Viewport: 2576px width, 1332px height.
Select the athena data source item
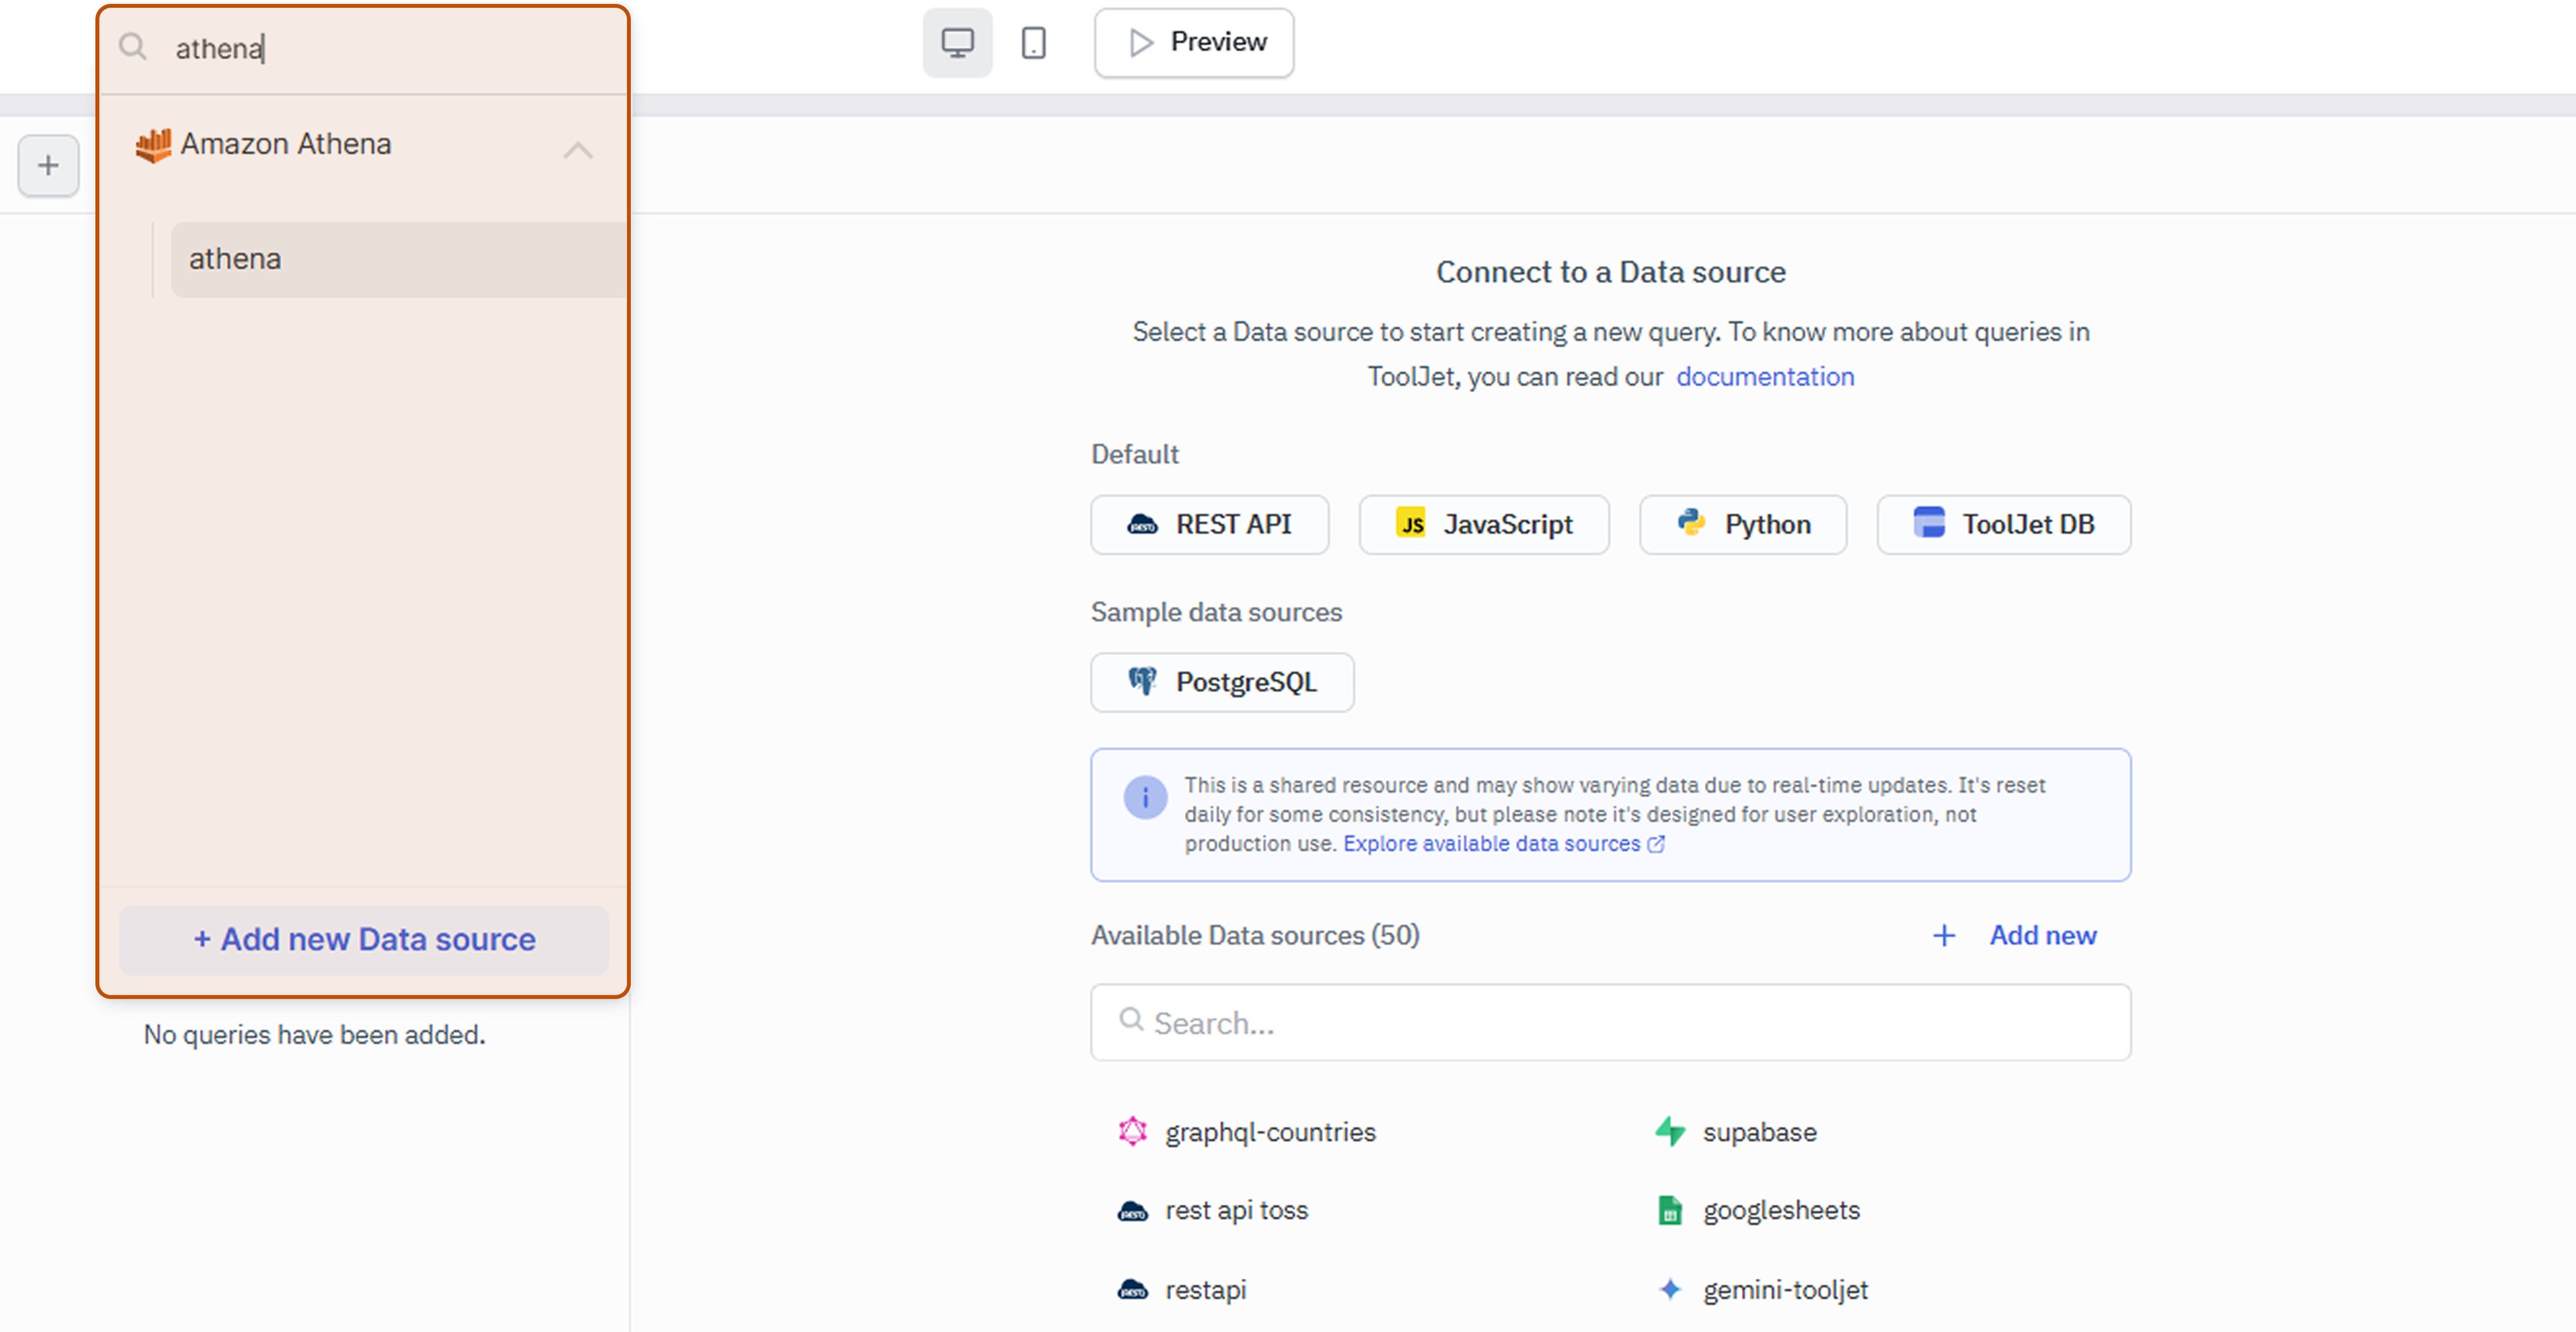click(x=398, y=259)
